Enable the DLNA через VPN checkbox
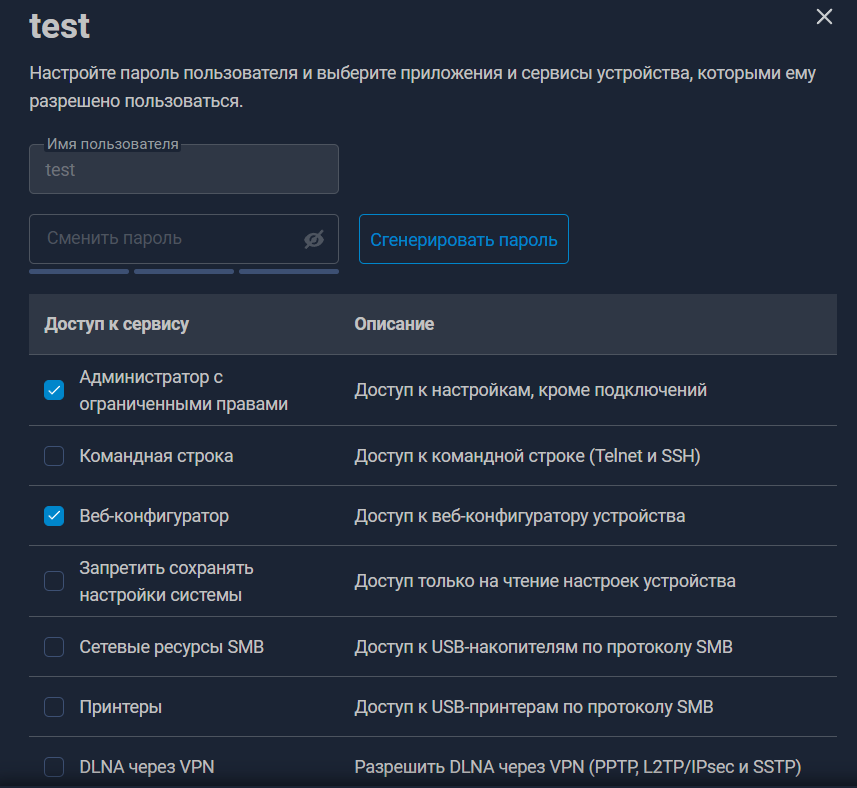Screen dimensions: 857x788 click(54, 767)
